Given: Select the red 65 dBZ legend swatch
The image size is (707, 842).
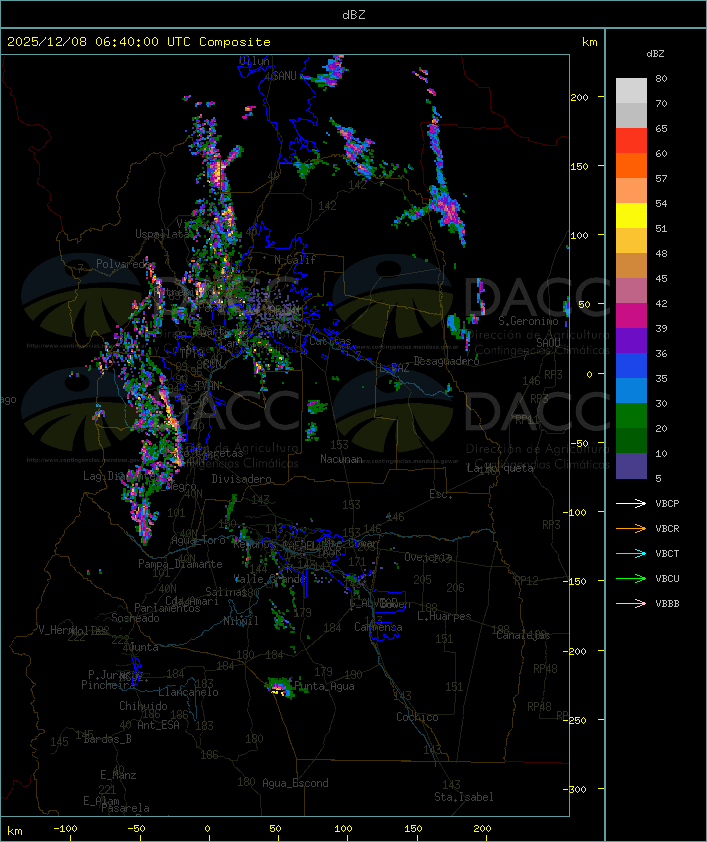Looking at the screenshot, I should pos(631,141).
